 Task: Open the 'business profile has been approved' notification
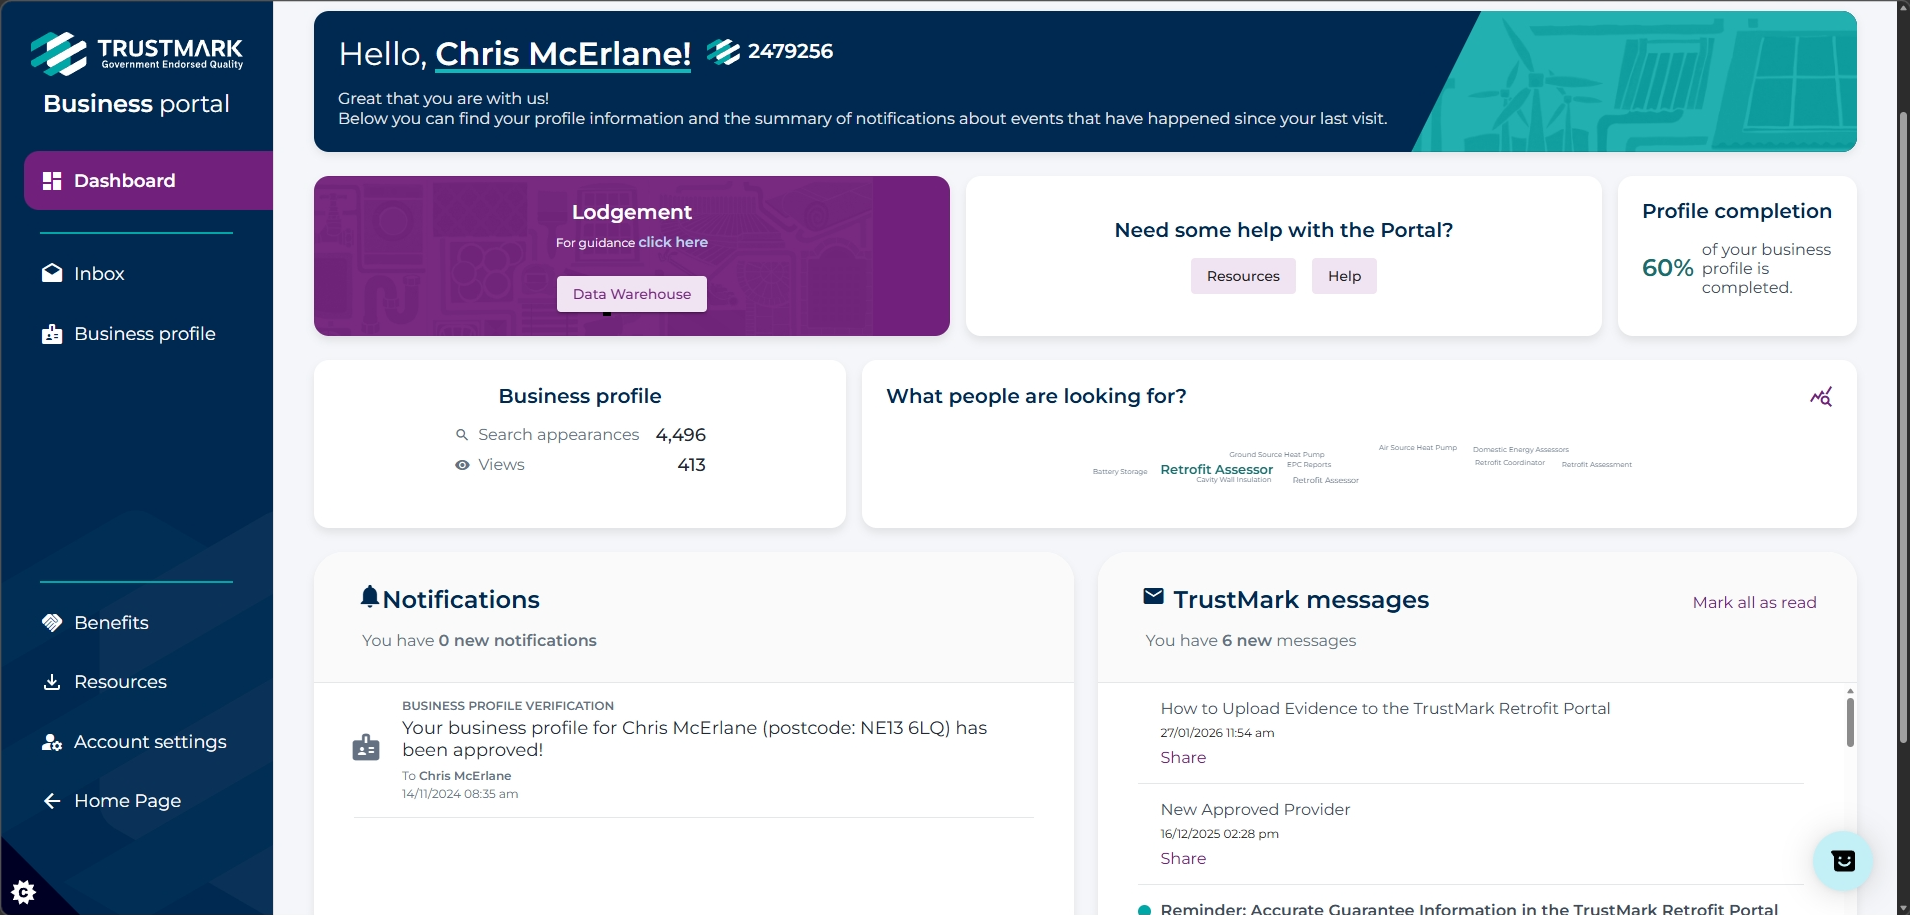pyautogui.click(x=694, y=739)
